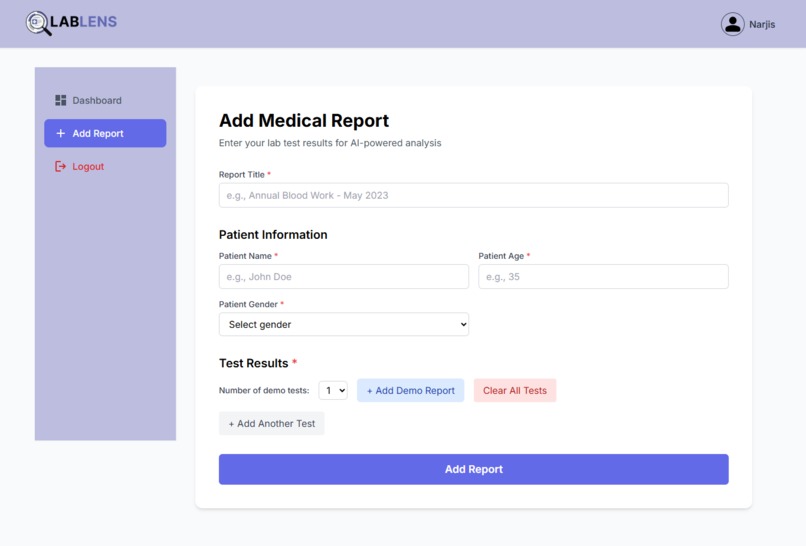This screenshot has height=546, width=806.
Task: Open the Select gender dropdown
Action: (x=343, y=324)
